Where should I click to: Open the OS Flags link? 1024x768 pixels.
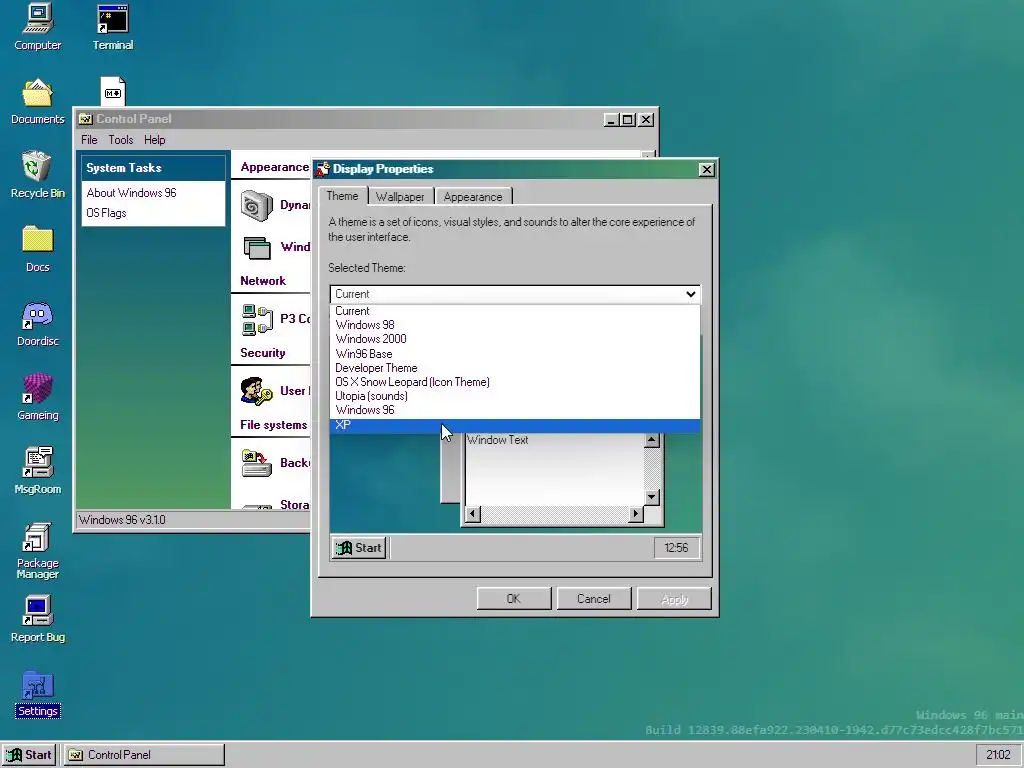pos(106,213)
